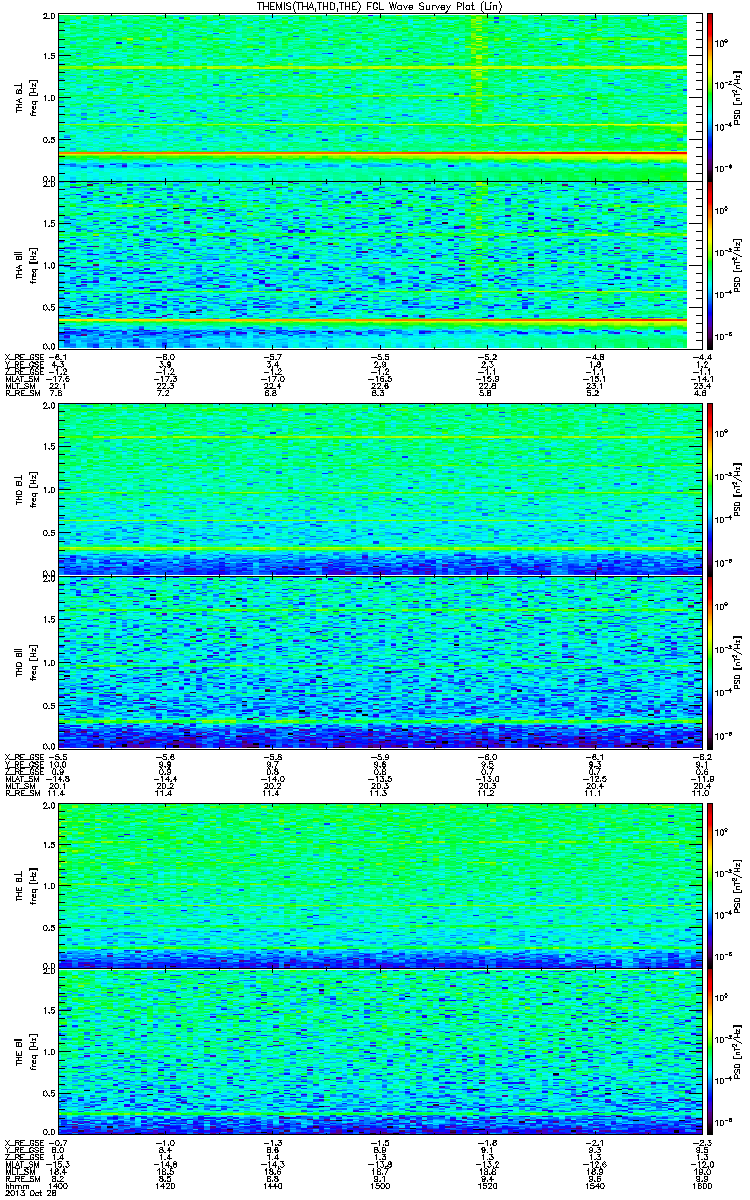Click the THD B∥ freq [Hz] axis label

click(25, 661)
